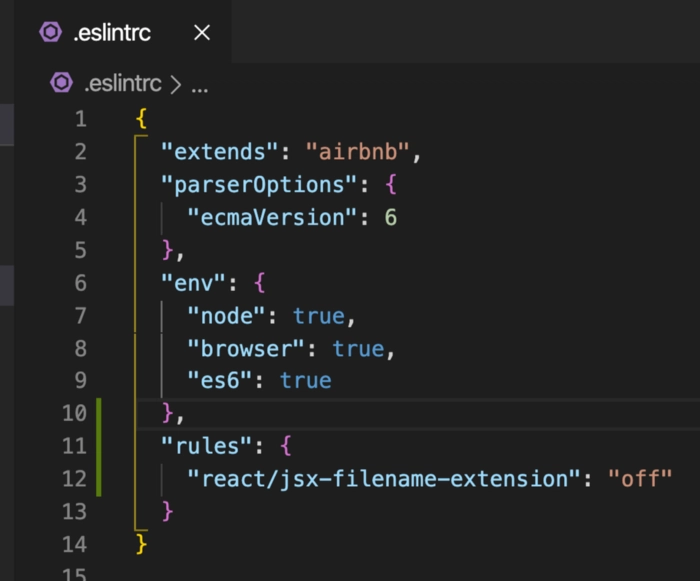Click the "react/jsx-filename-extension" key
This screenshot has height=581, width=700.
click(383, 479)
